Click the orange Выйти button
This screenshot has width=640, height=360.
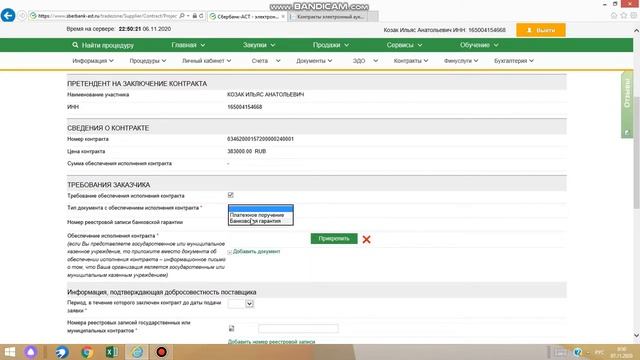(x=540, y=30)
